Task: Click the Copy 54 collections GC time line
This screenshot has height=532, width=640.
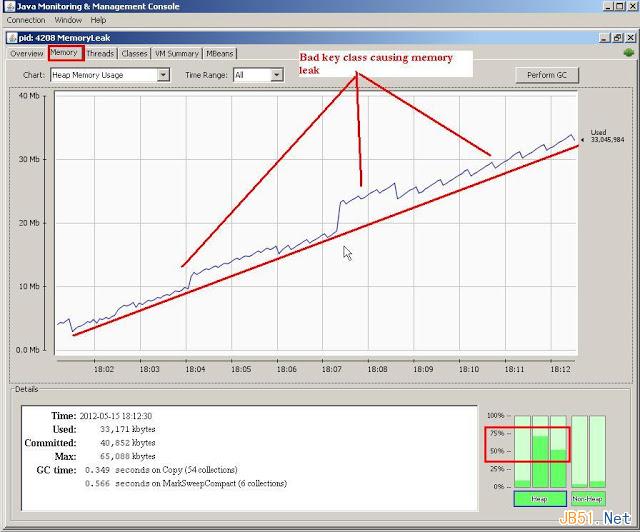Action: 161,470
